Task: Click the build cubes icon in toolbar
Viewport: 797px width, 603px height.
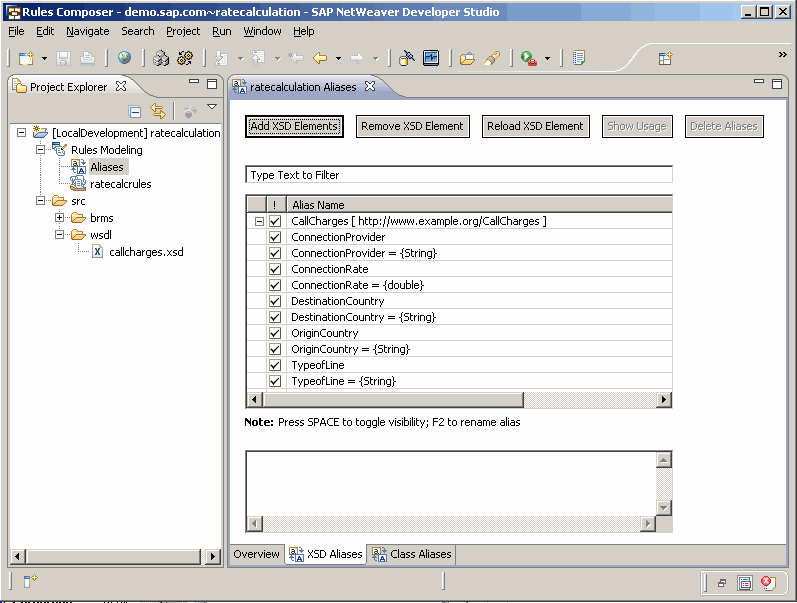Action: point(161,58)
